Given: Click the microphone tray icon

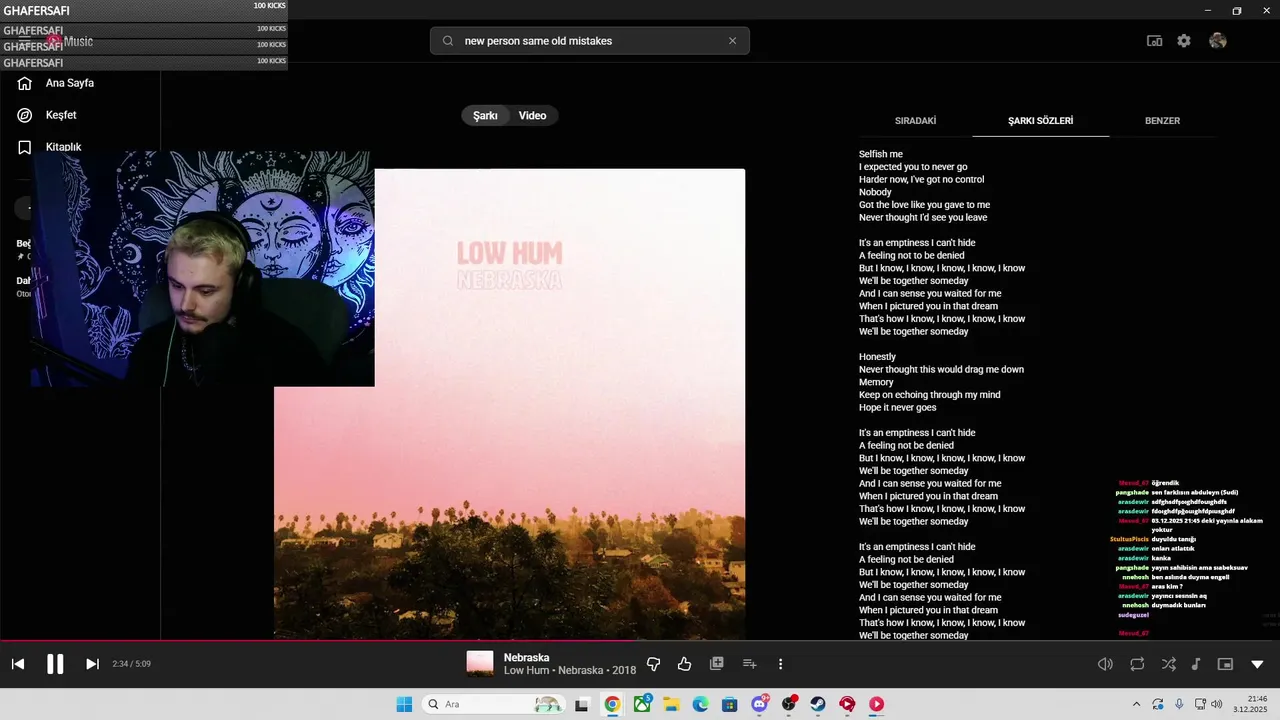Looking at the screenshot, I should (1179, 704).
